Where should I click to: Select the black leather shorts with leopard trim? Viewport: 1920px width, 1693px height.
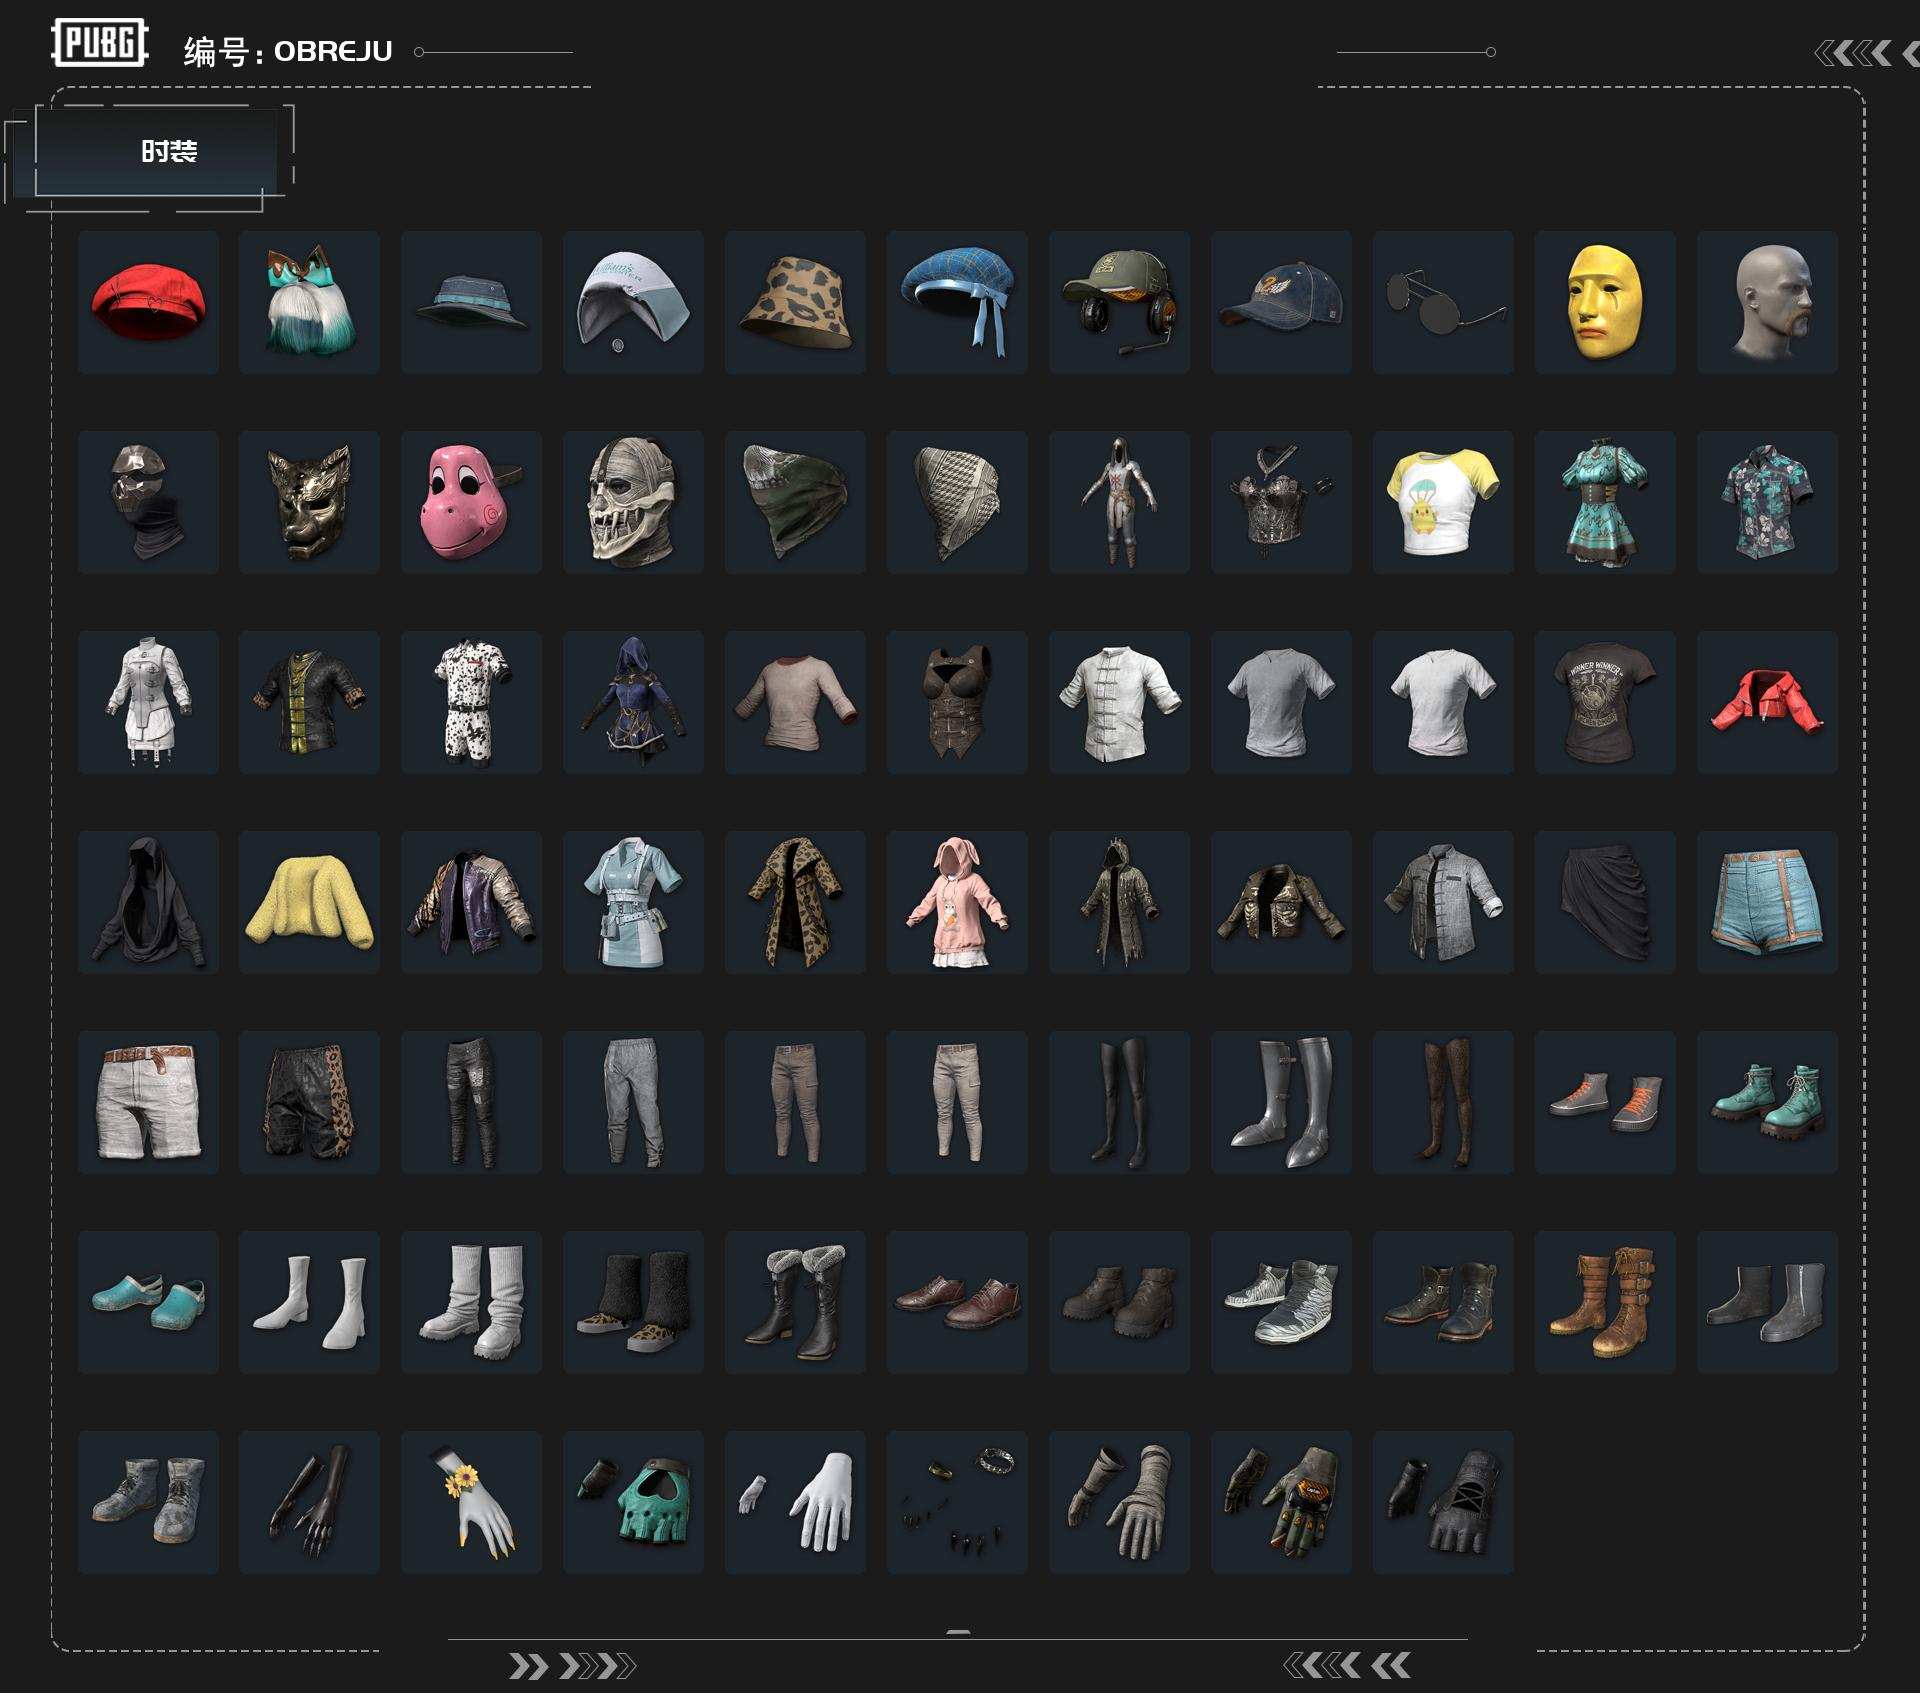pos(309,1102)
